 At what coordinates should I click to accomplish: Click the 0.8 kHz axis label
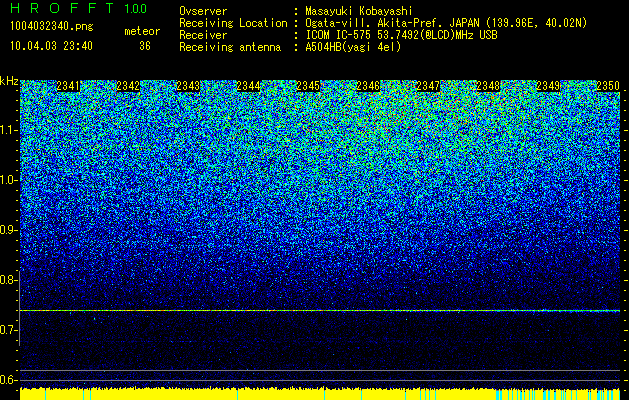(9, 280)
